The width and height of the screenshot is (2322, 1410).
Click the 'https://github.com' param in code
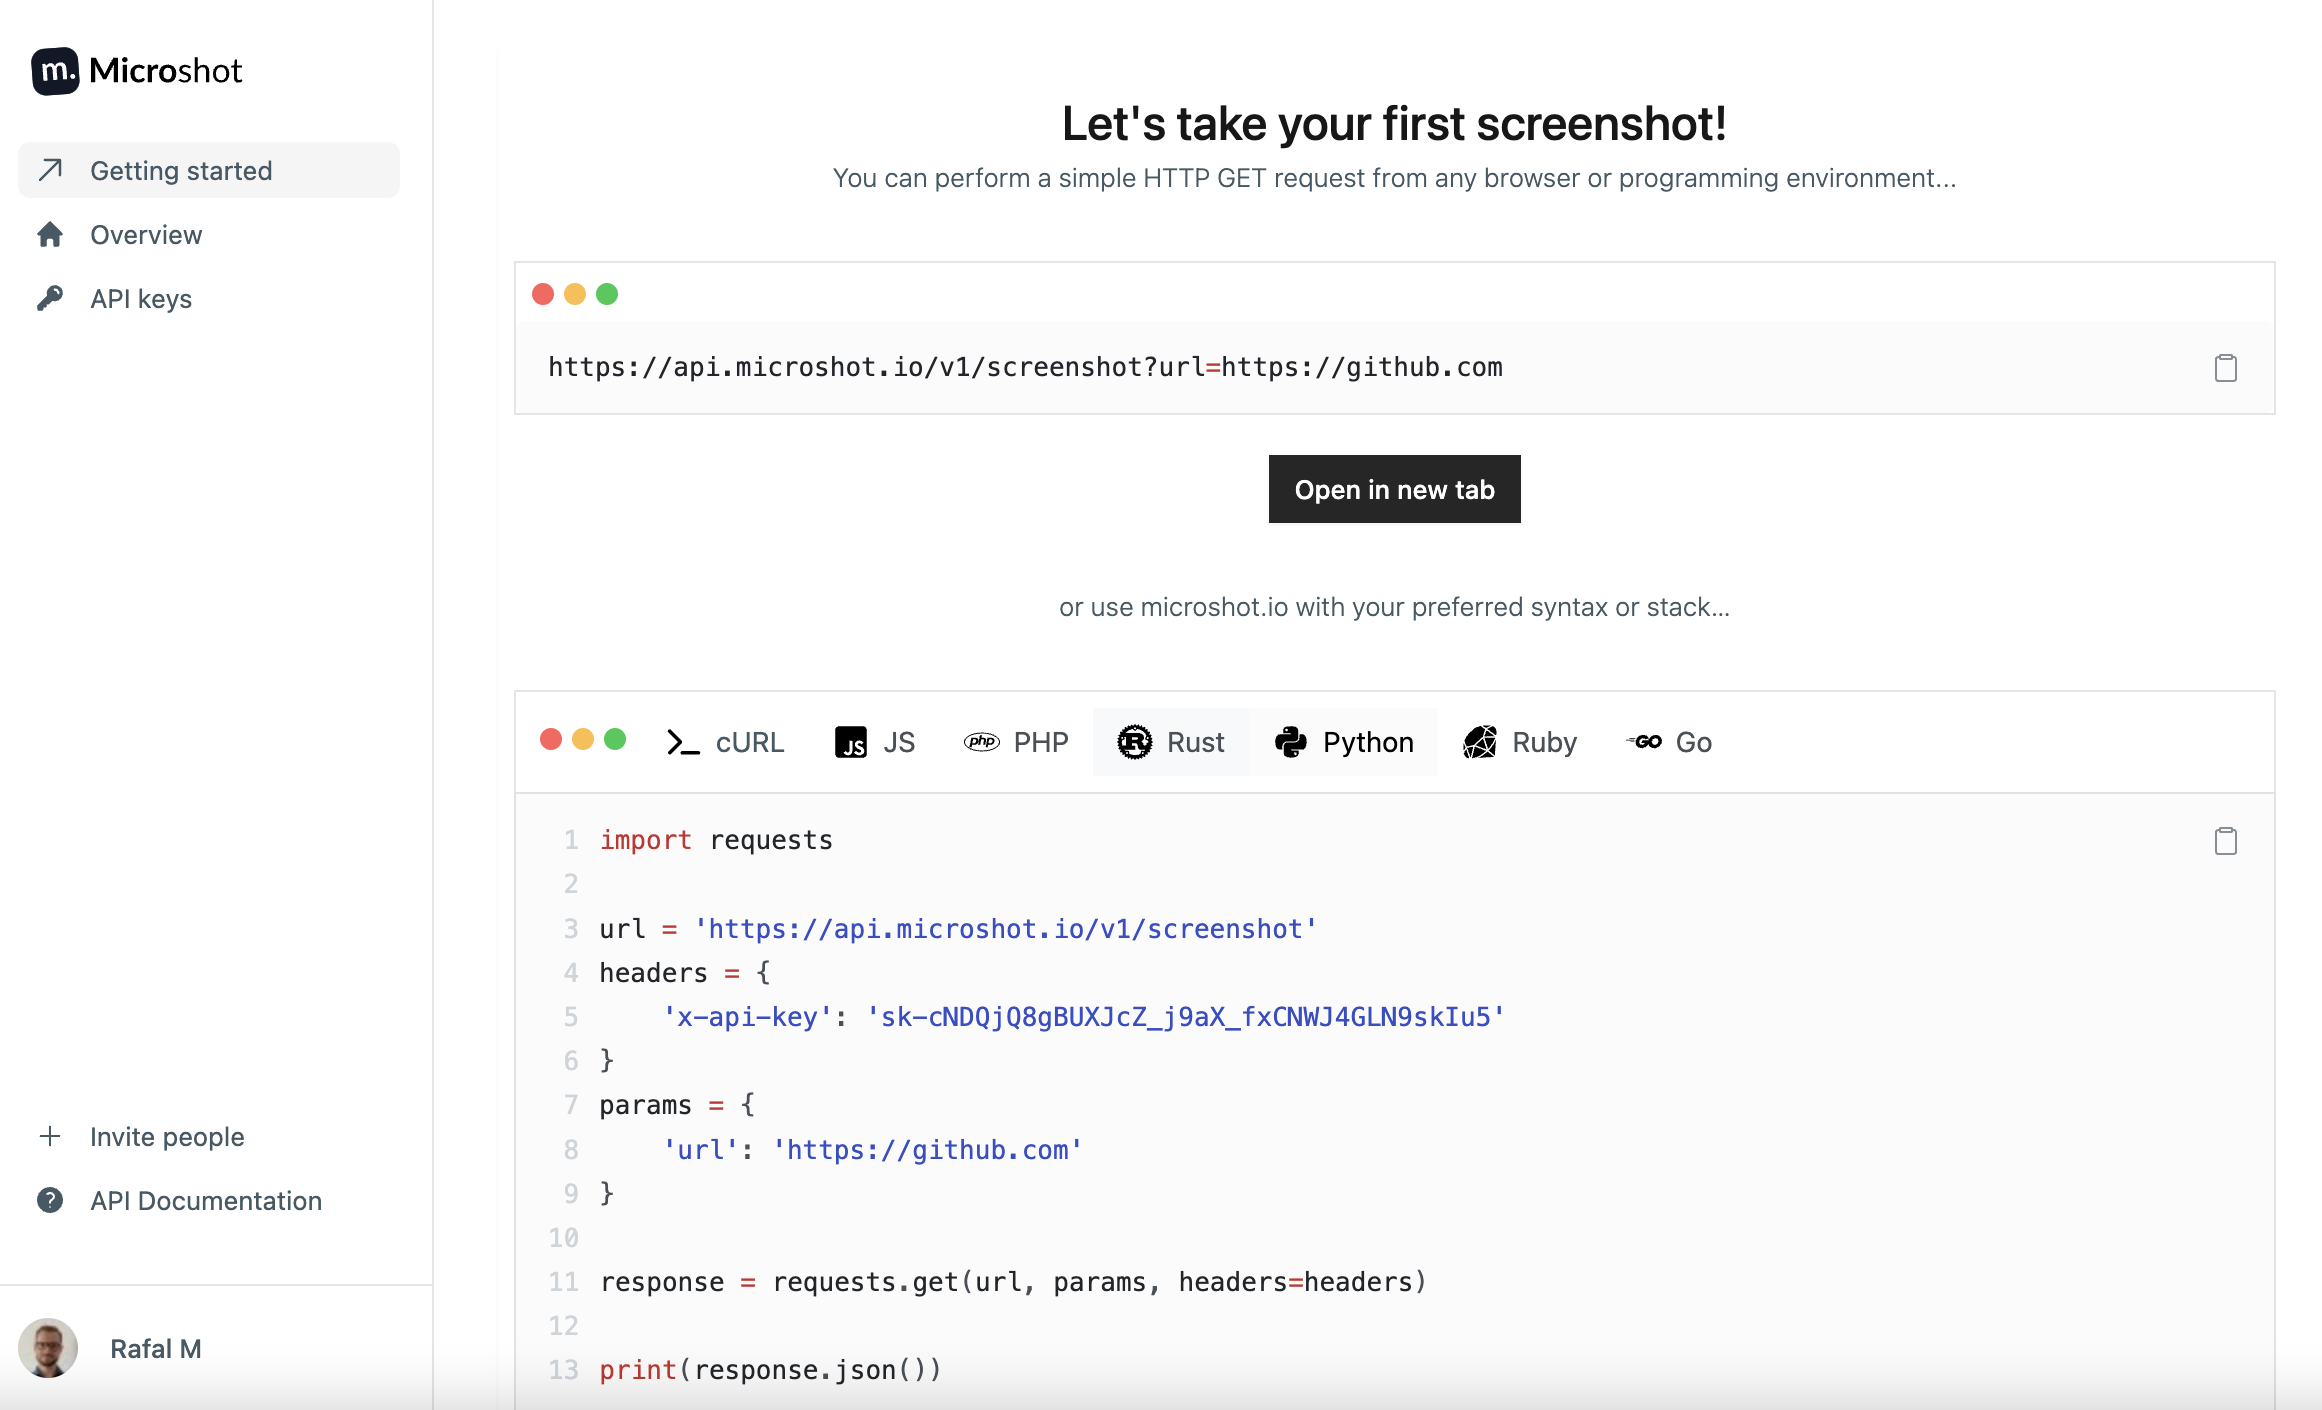(x=928, y=1150)
